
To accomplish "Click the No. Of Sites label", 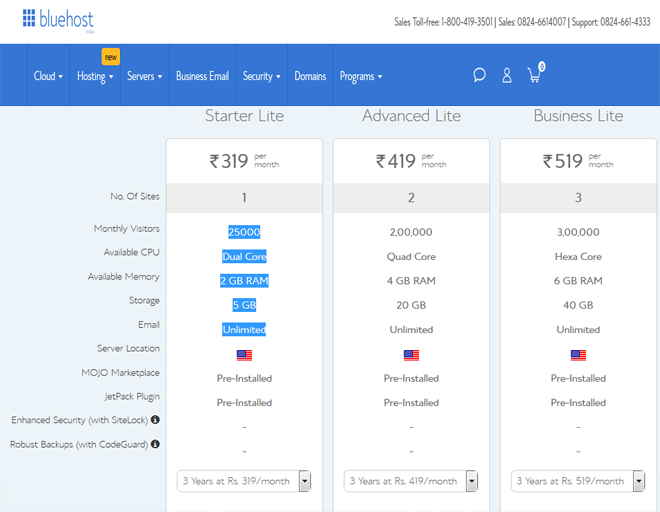I will point(135,196).
